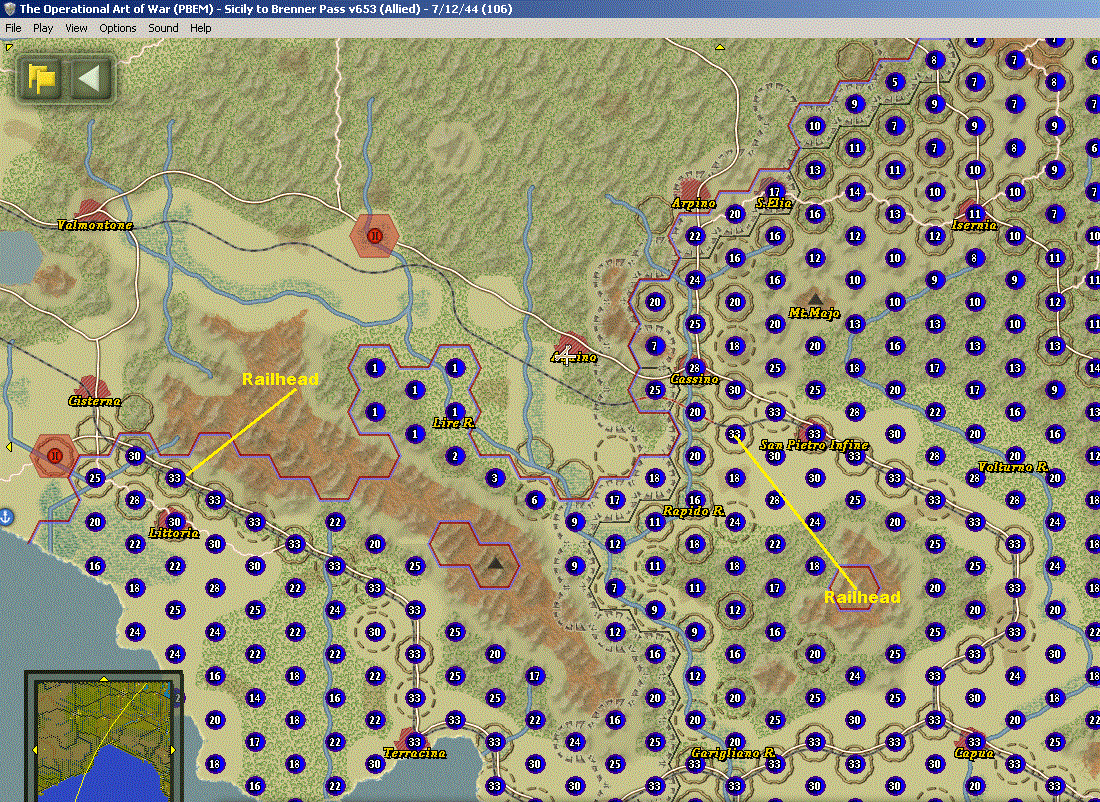Select supply marker 33 on Capua
Image resolution: width=1100 pixels, height=802 pixels.
pyautogui.click(x=974, y=742)
